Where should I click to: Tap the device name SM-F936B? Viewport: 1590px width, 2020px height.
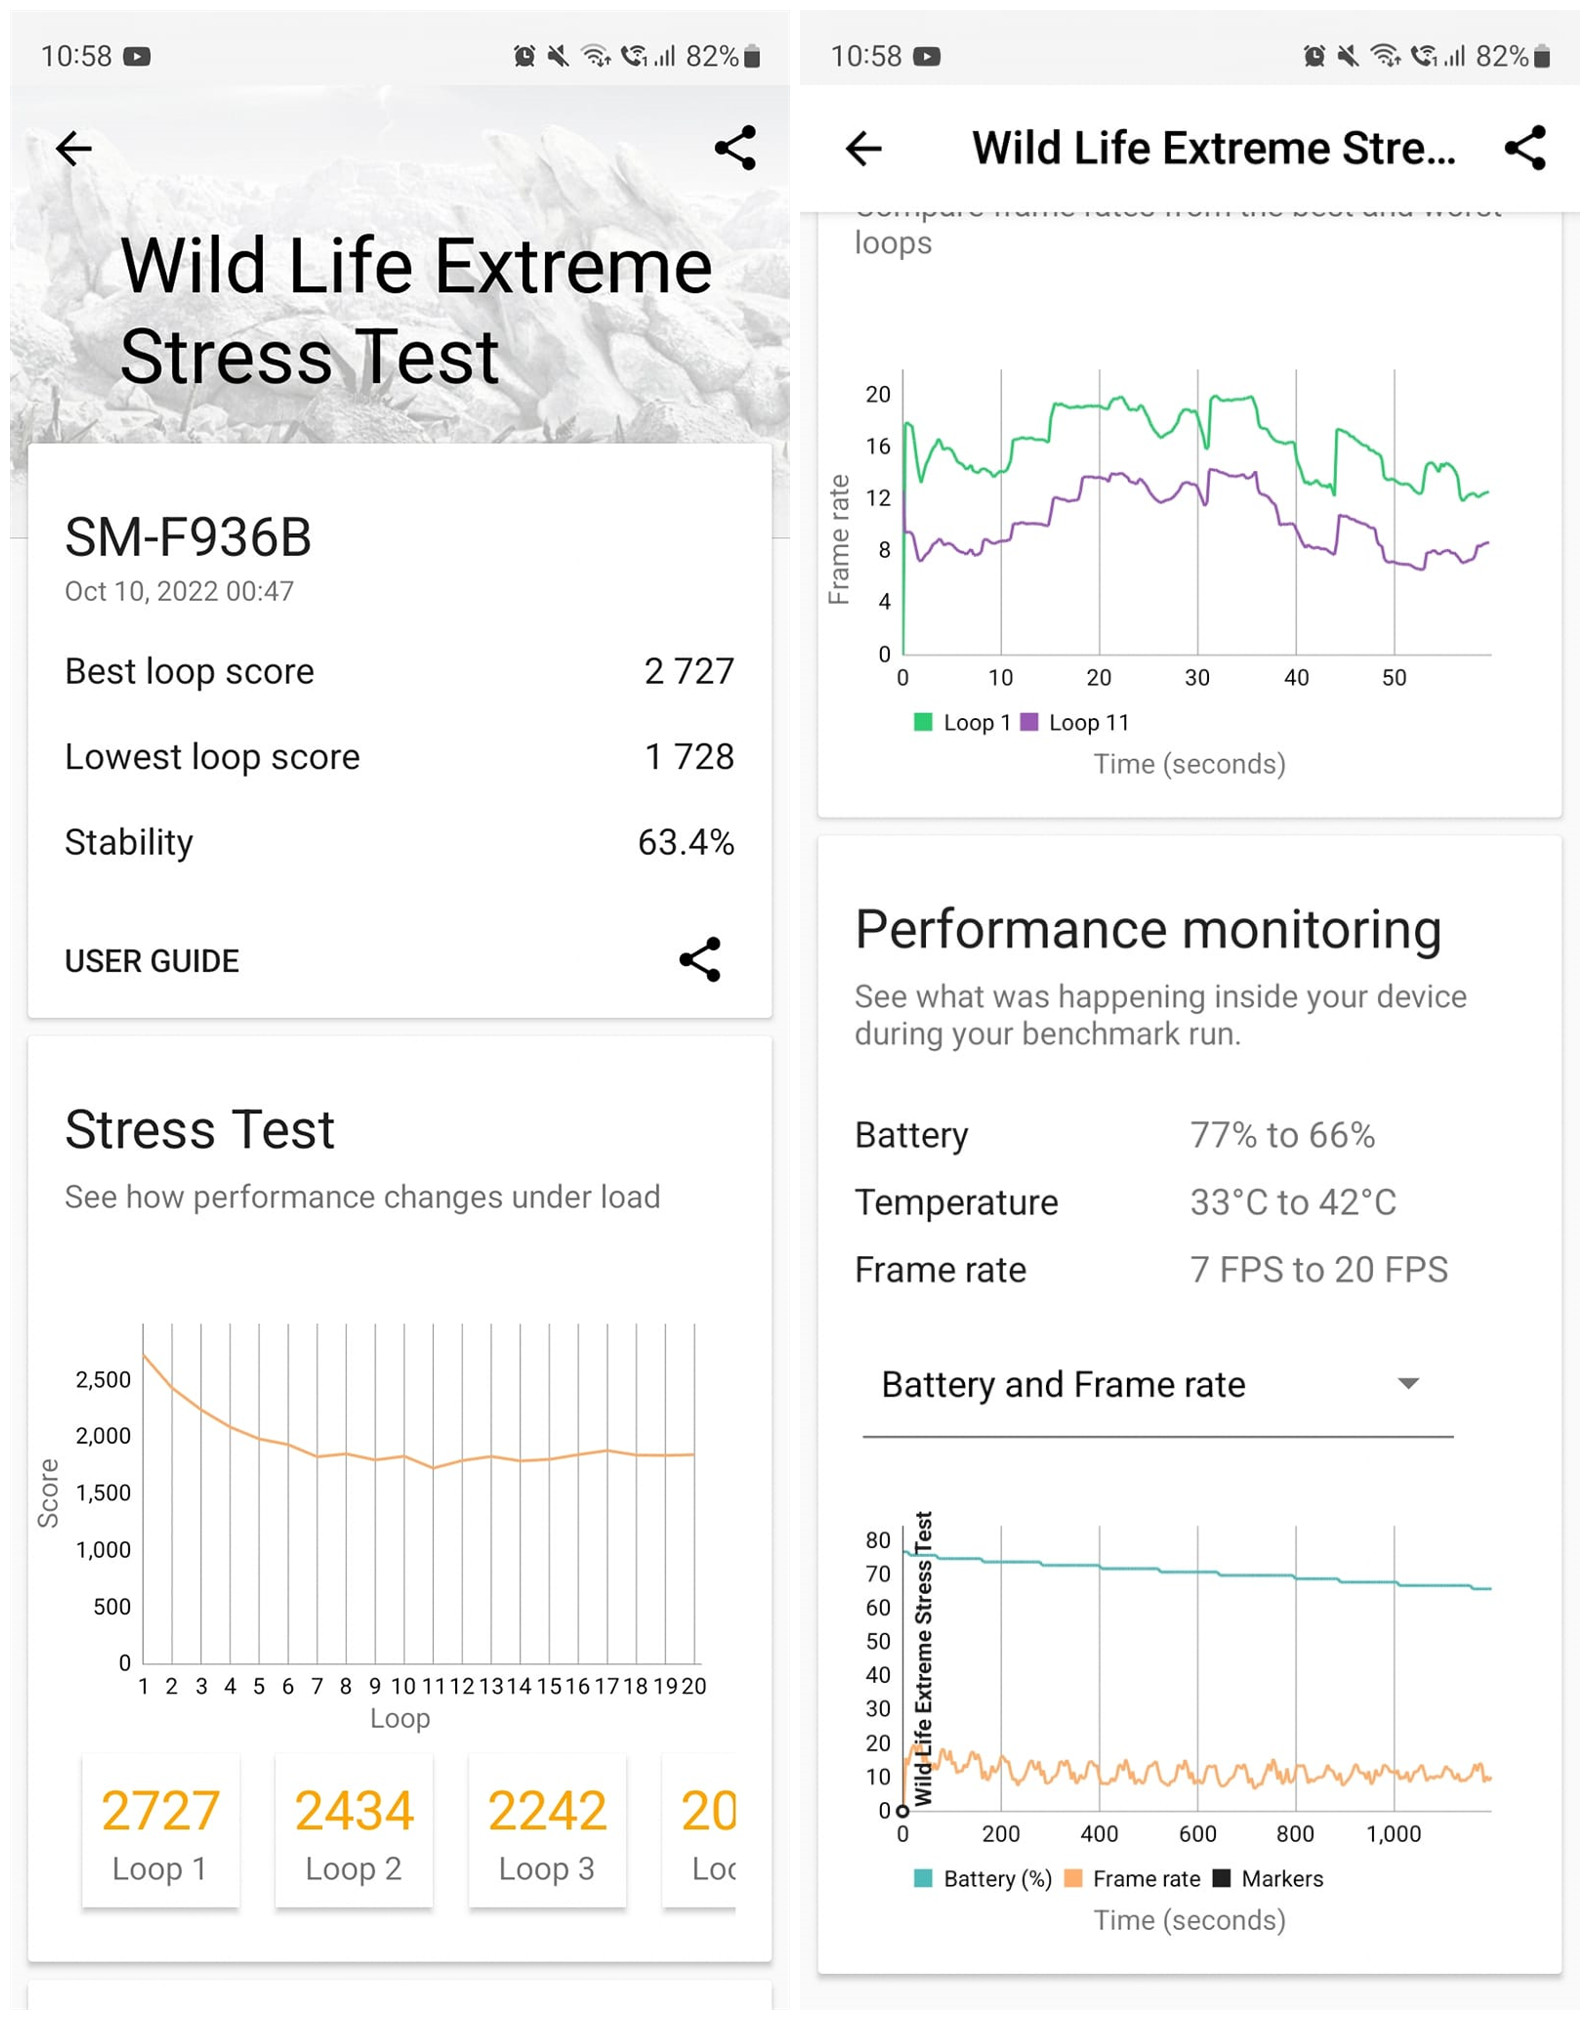pos(188,538)
